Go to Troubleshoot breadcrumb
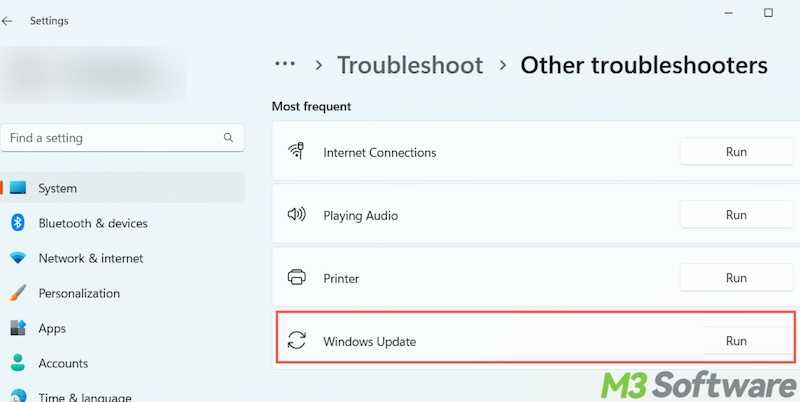The height and width of the screenshot is (402, 800). 410,65
